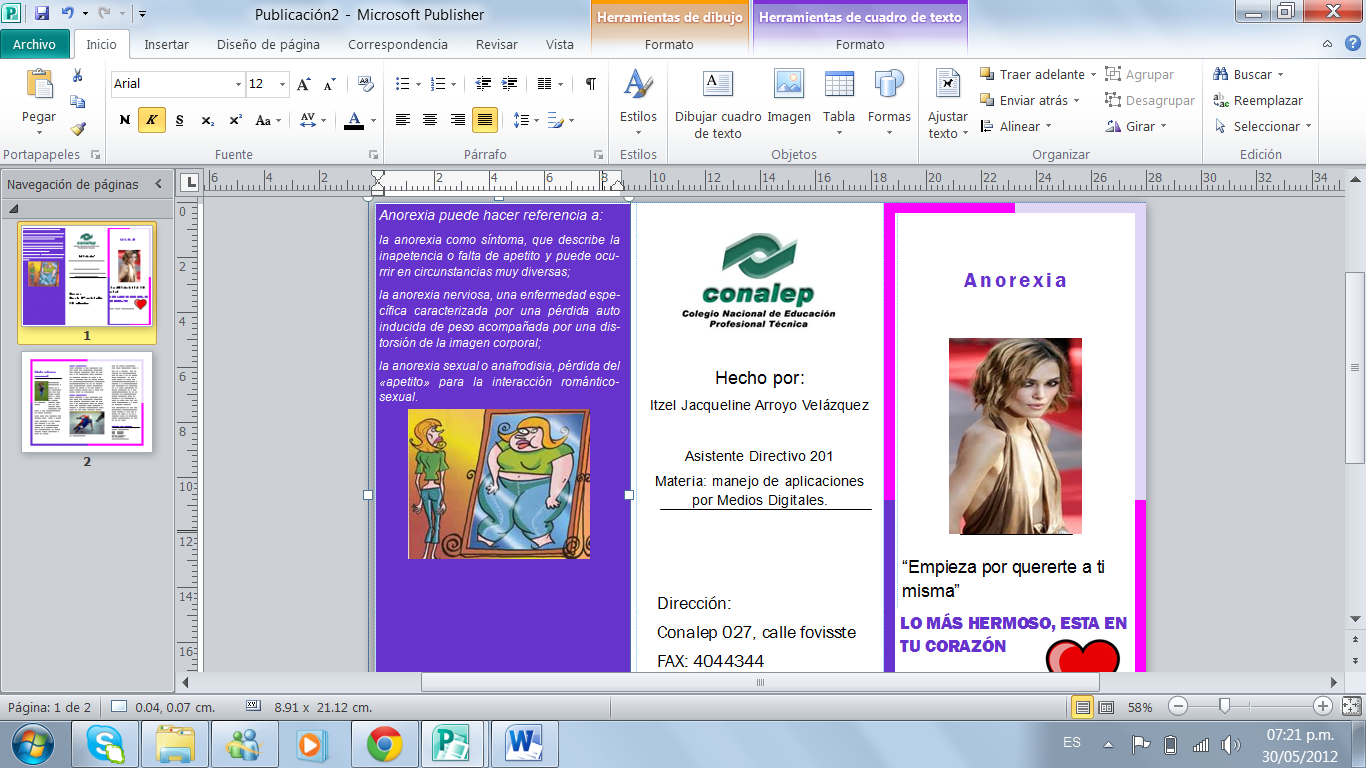
Task: Toggle underline S formatting
Action: click(180, 120)
